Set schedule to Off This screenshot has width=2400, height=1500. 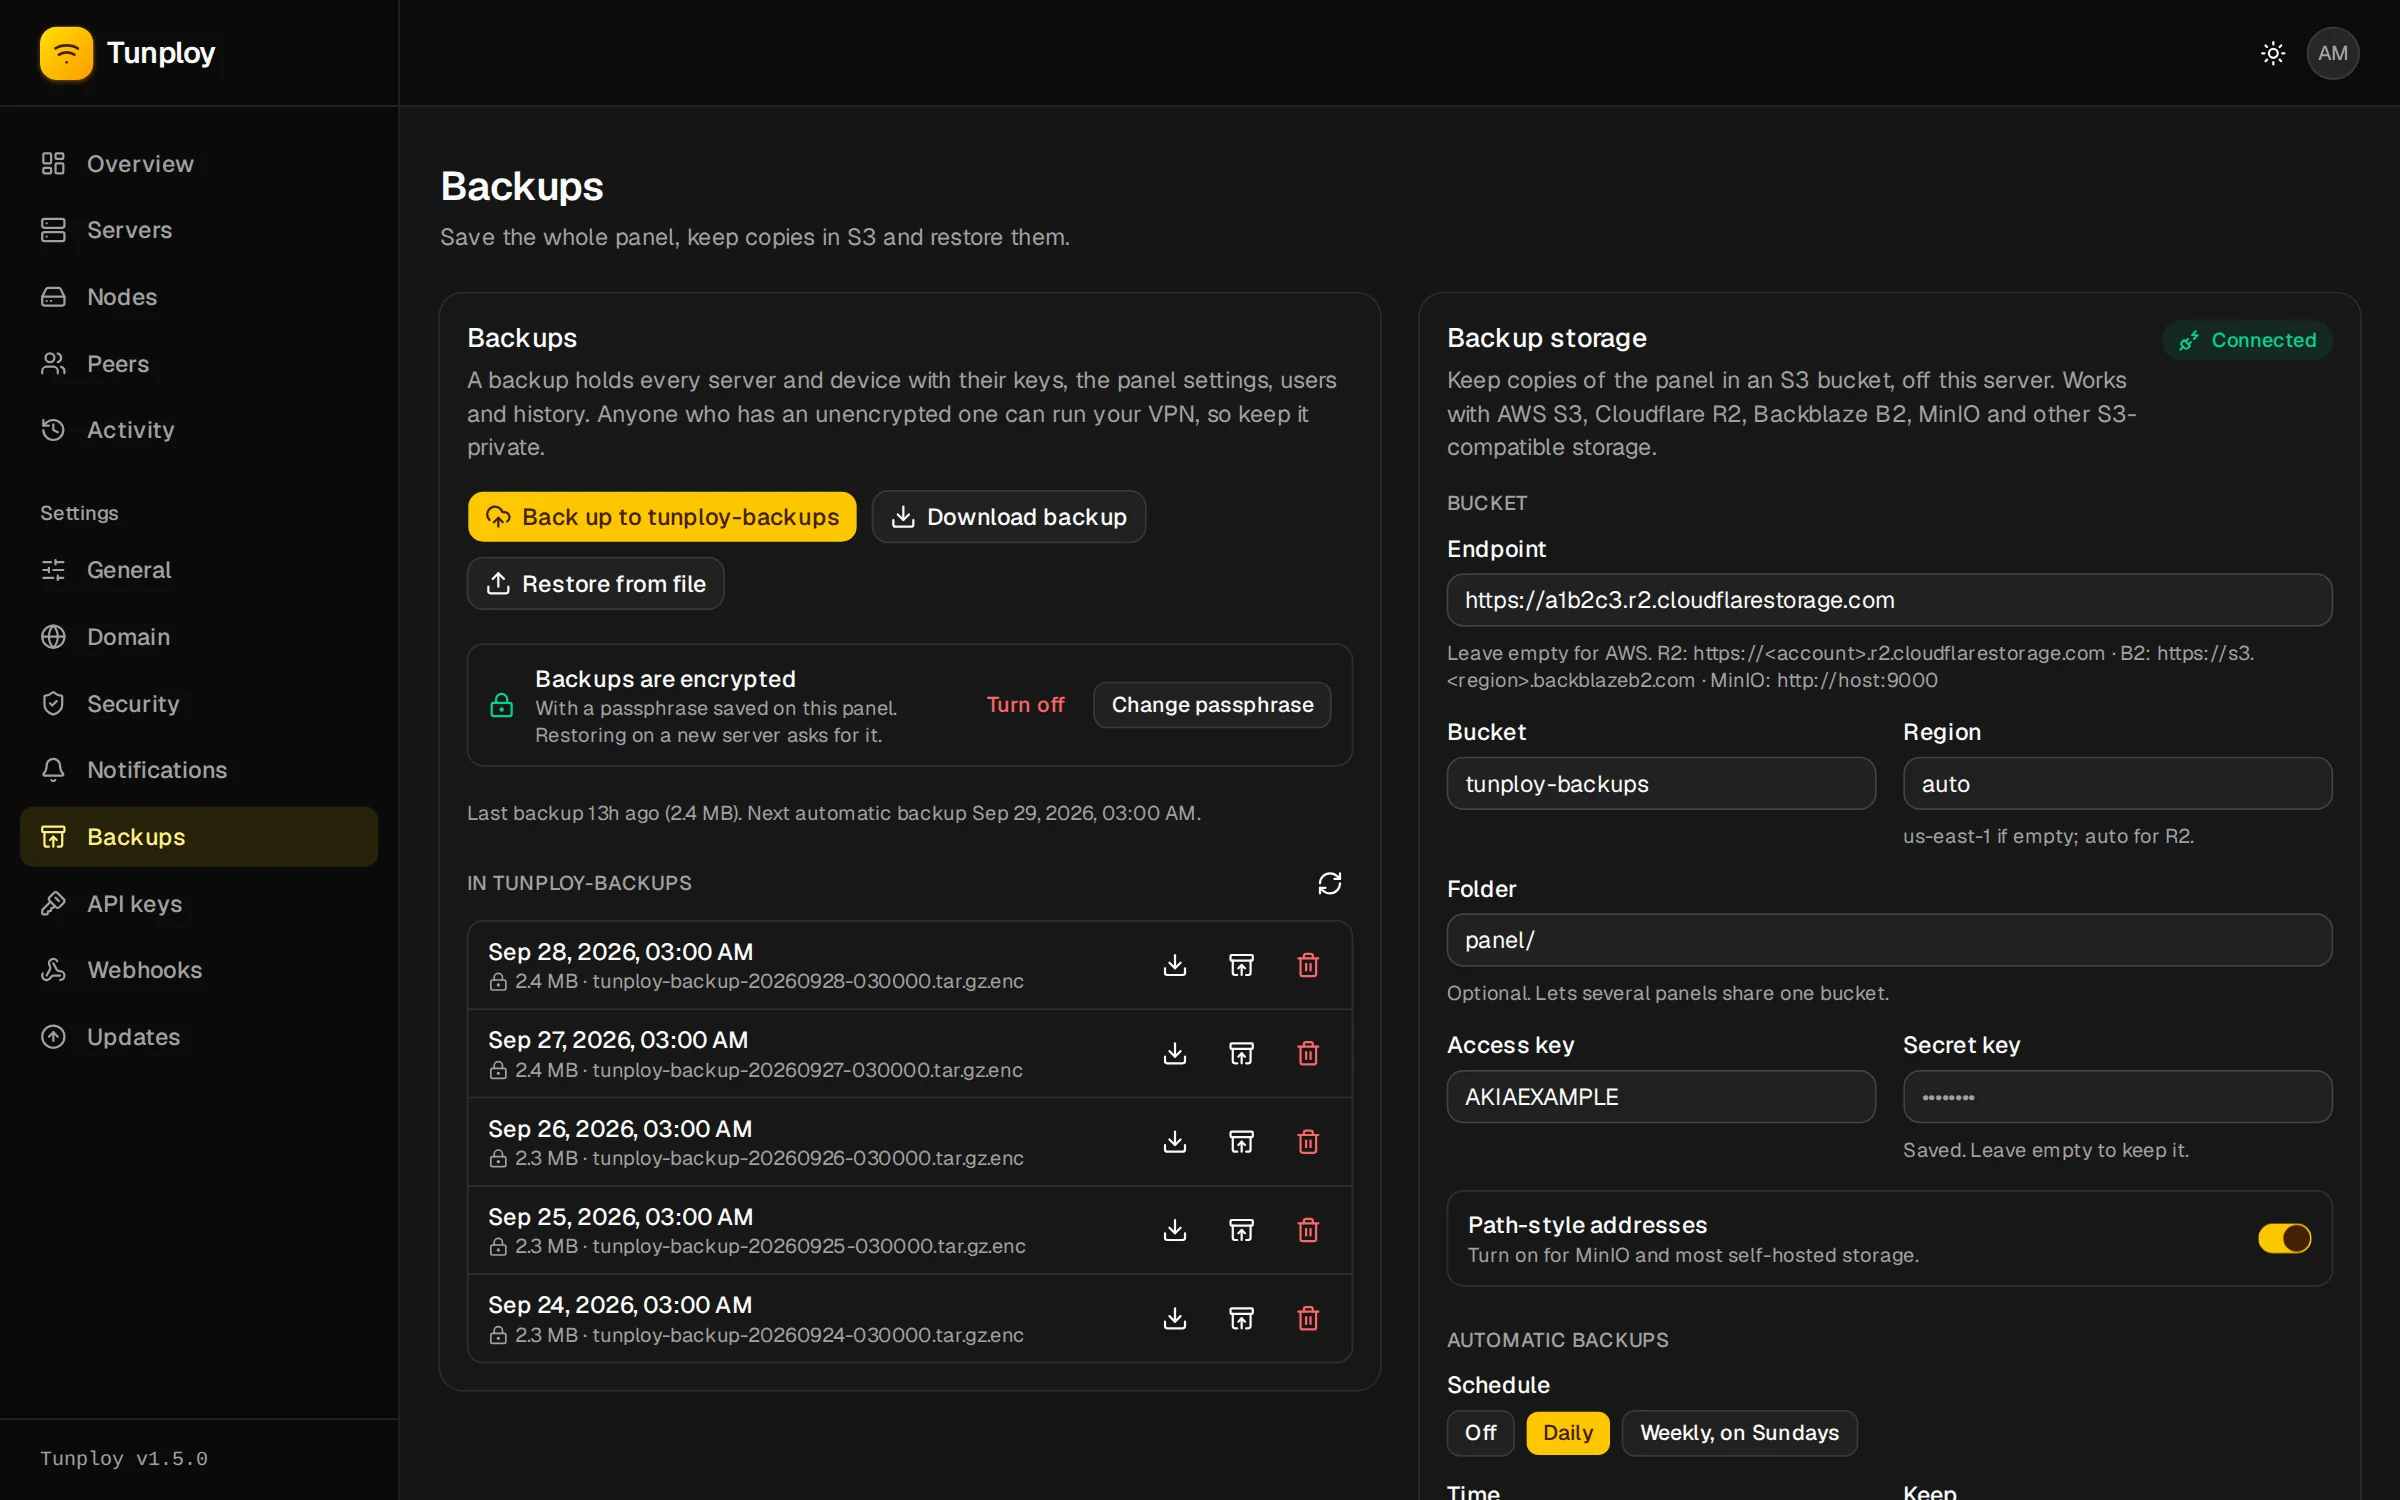tap(1480, 1433)
